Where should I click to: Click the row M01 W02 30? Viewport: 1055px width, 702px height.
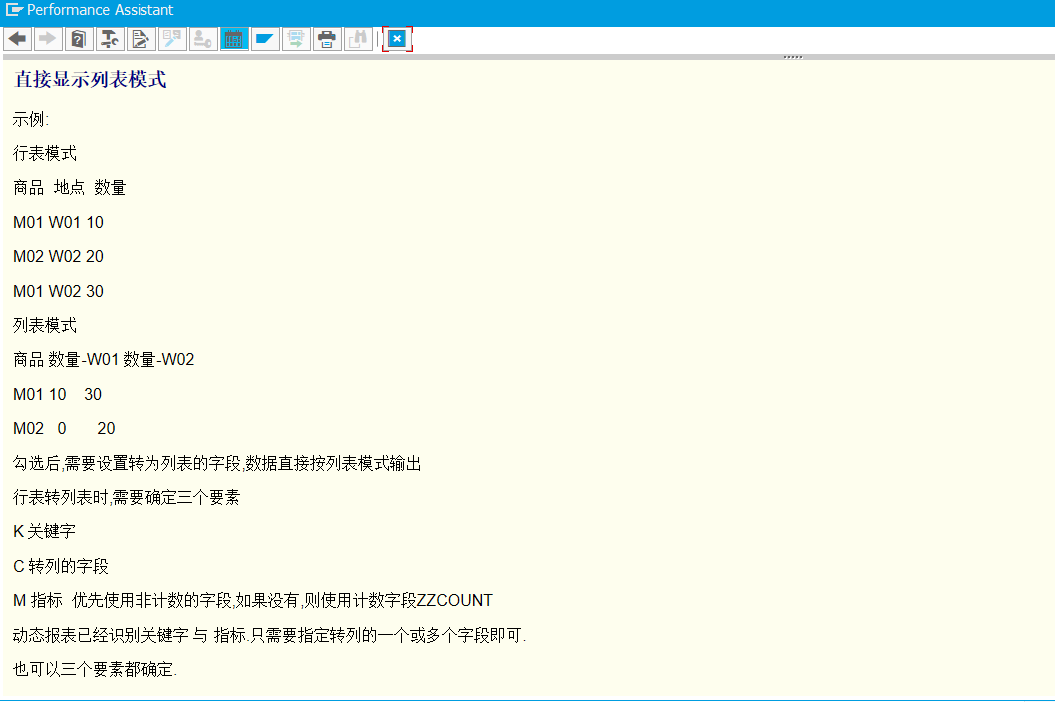click(59, 291)
